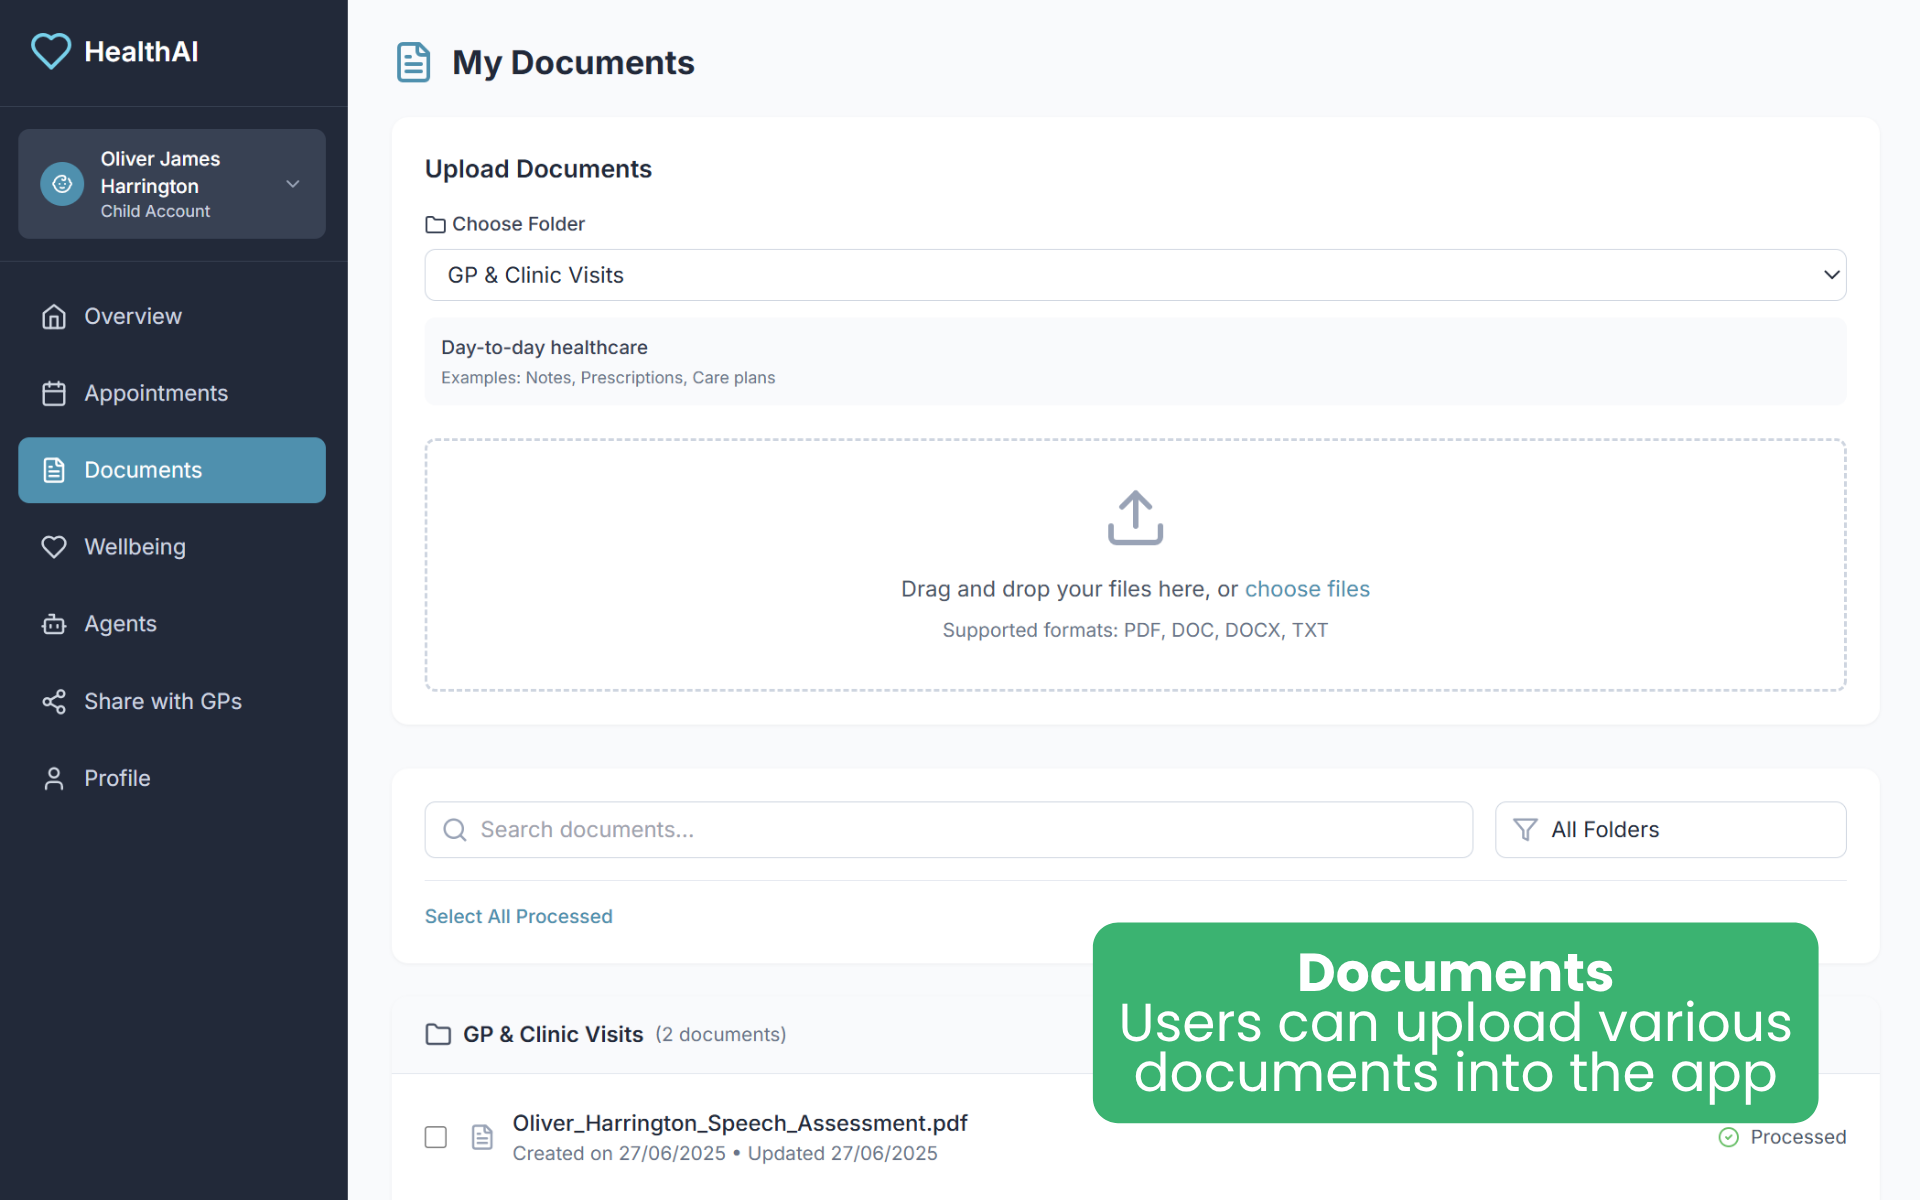Click the Wellbeing heart icon
1920x1200 pixels.
coord(54,547)
